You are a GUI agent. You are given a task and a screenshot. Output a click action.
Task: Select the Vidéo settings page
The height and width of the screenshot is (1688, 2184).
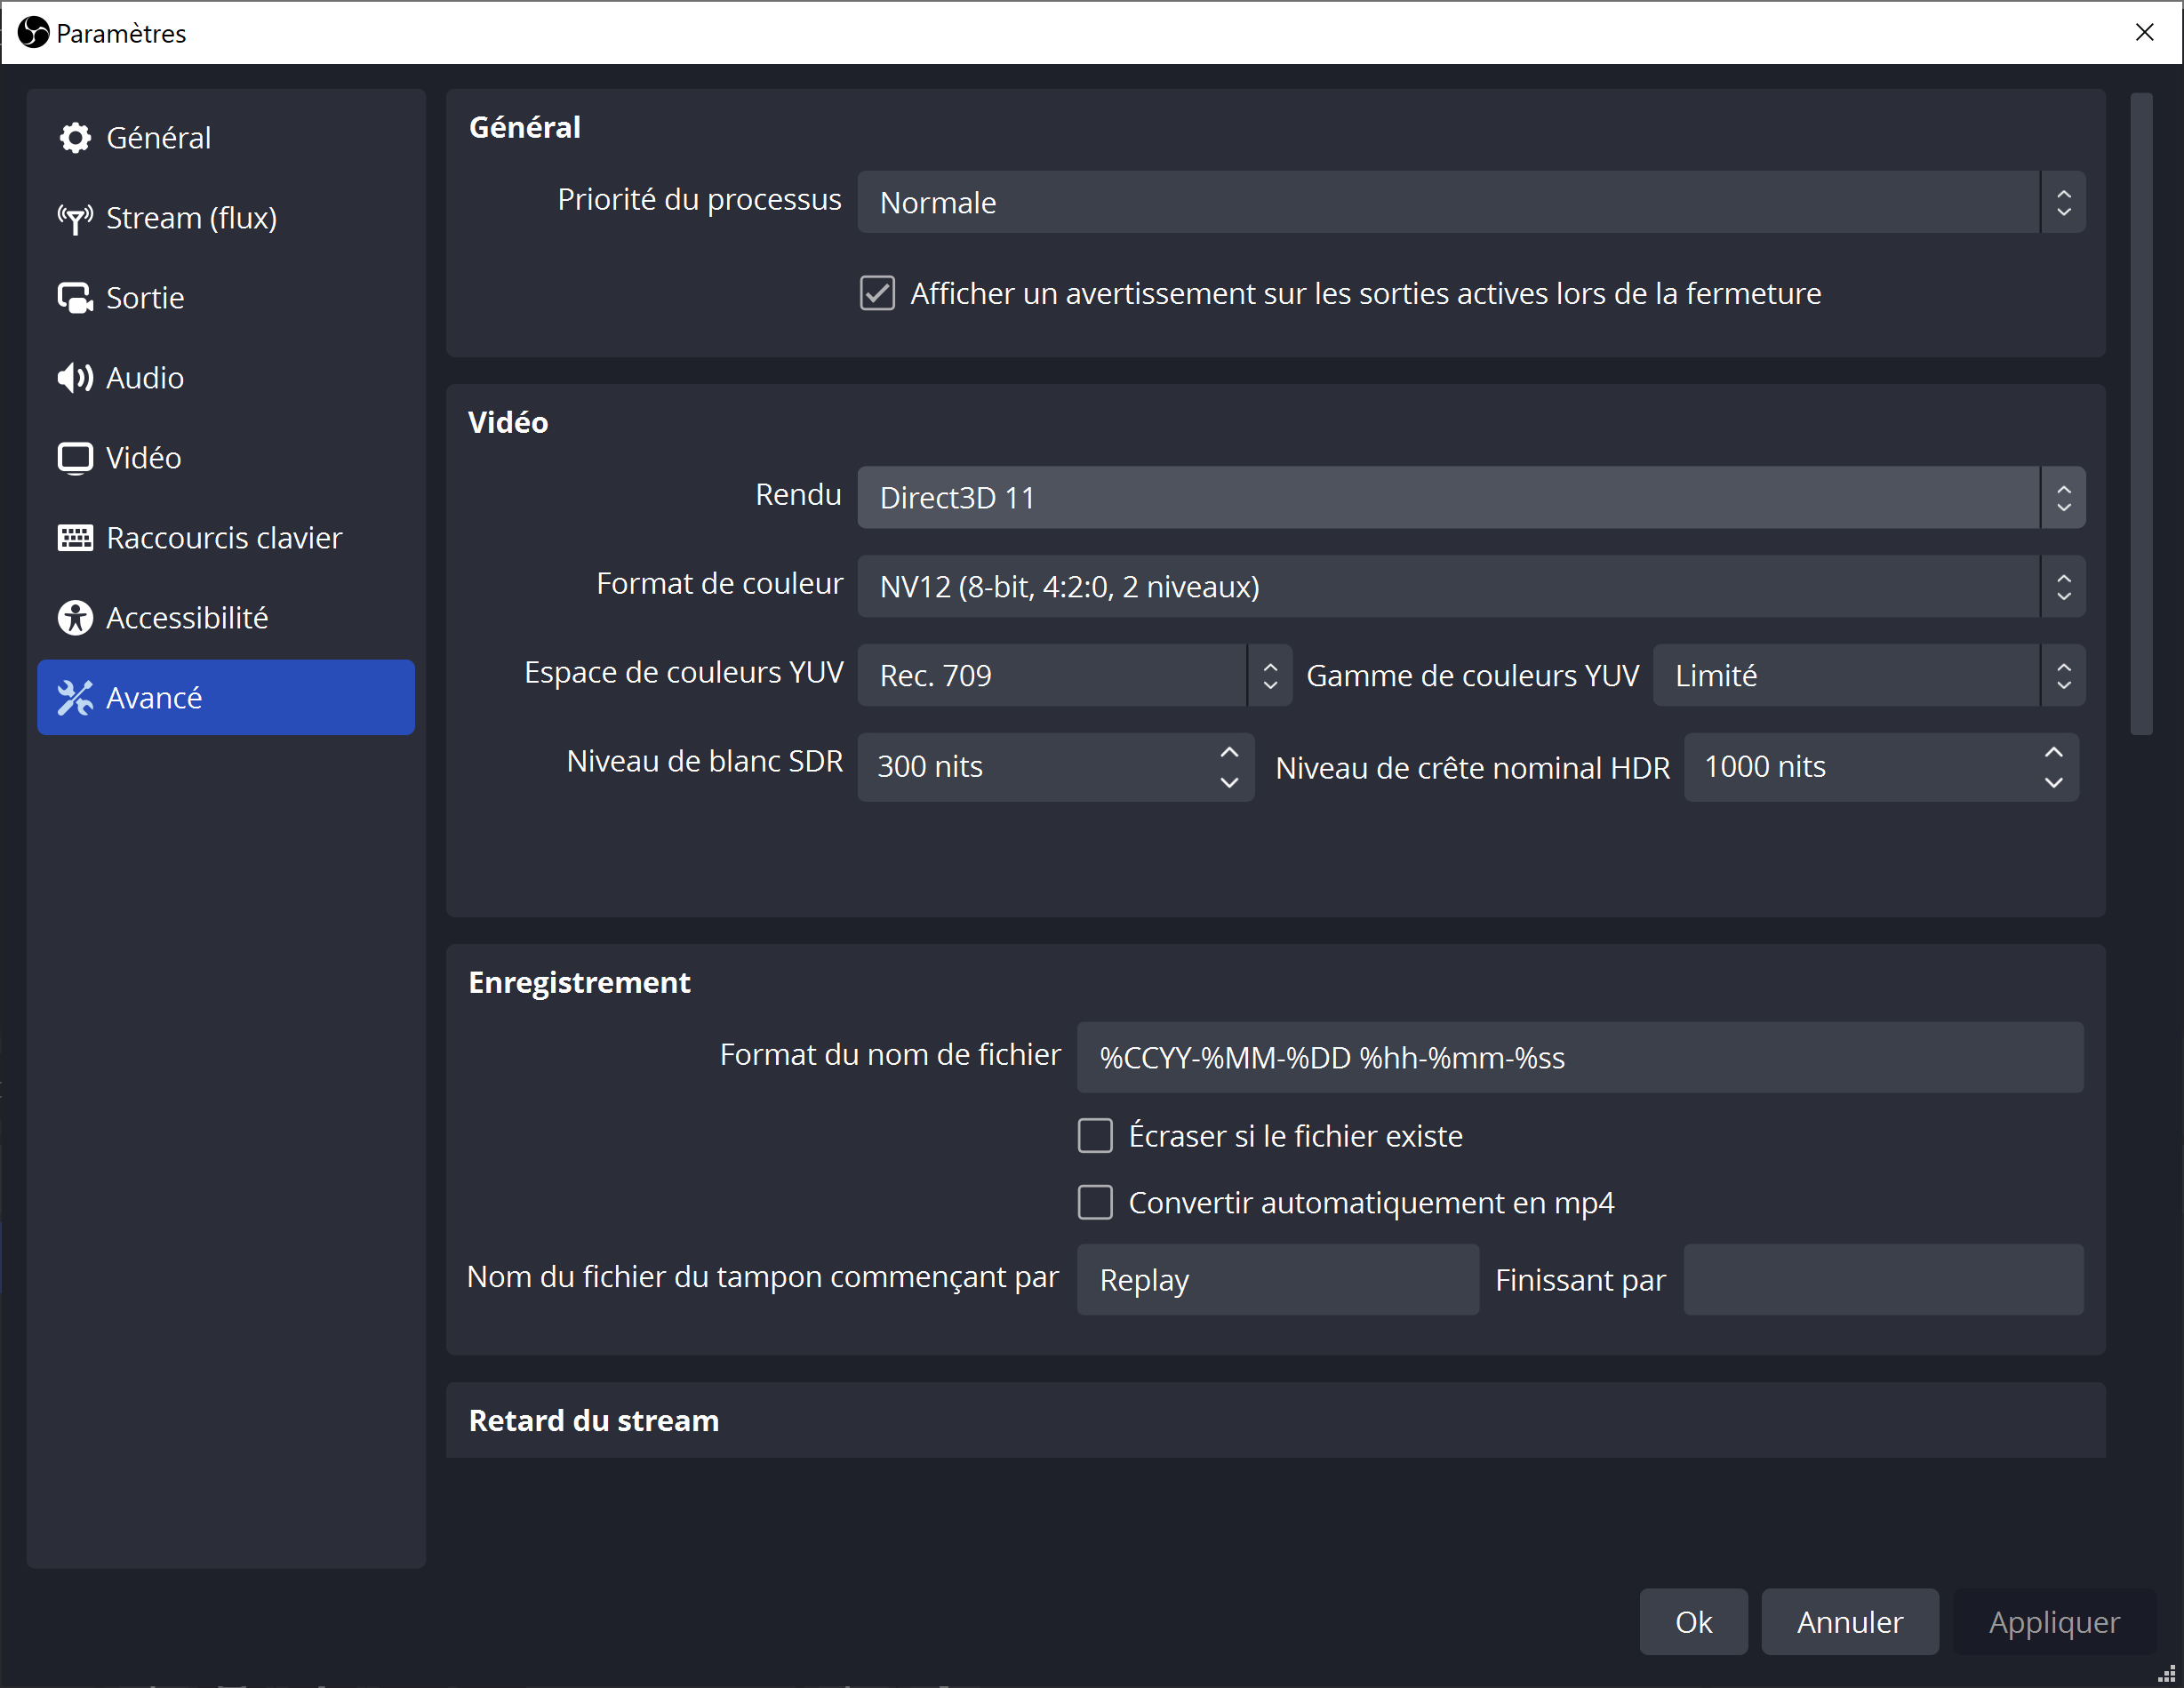143,458
